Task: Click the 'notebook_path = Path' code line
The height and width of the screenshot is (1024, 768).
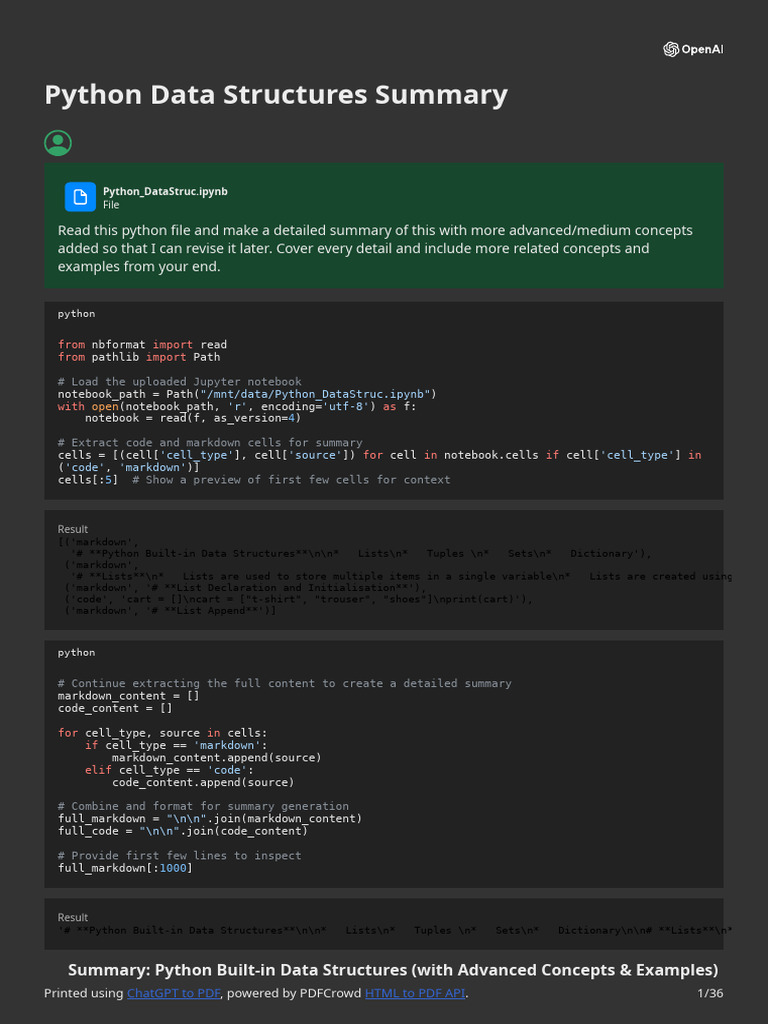Action: 247,394
